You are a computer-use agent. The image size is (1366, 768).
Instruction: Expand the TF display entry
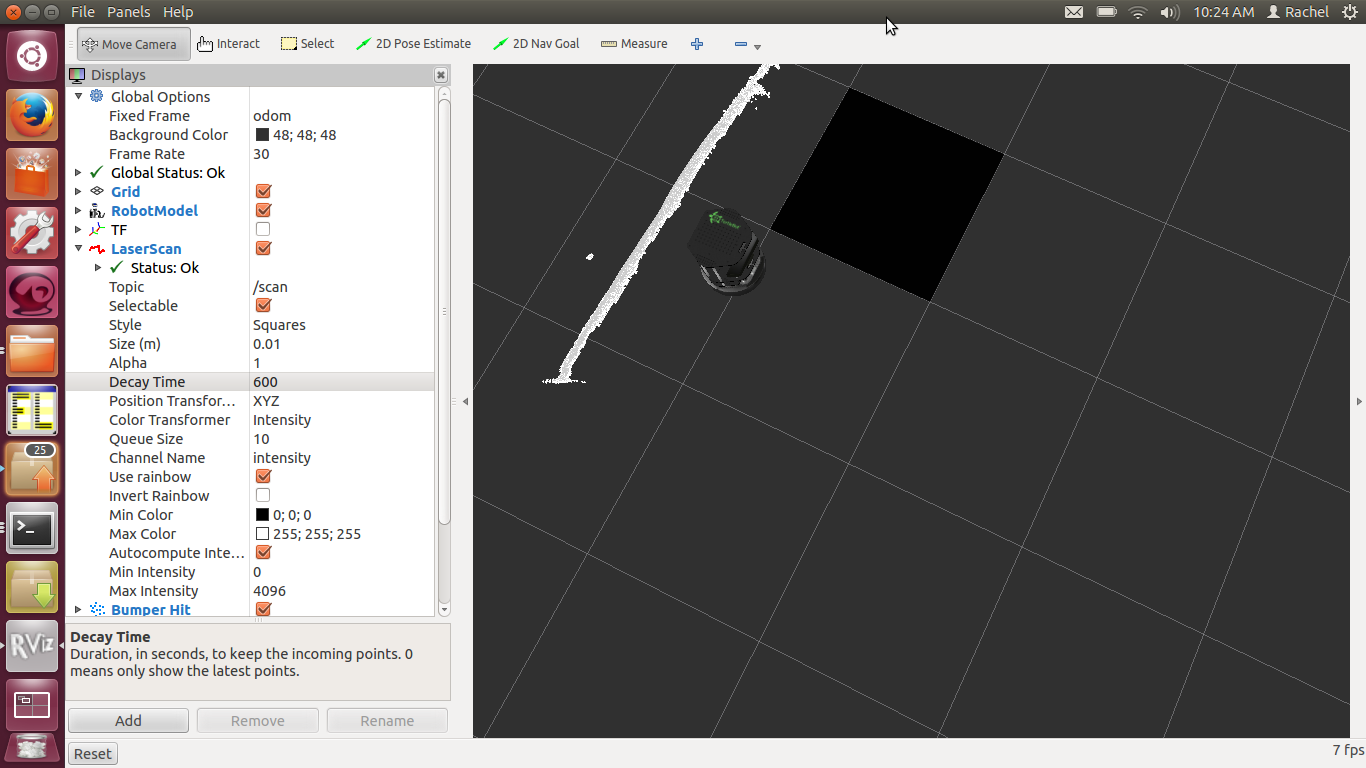tap(78, 230)
